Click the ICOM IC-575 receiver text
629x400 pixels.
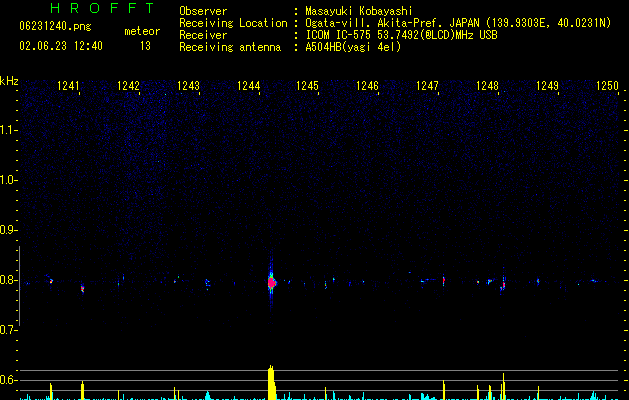pyautogui.click(x=401, y=35)
